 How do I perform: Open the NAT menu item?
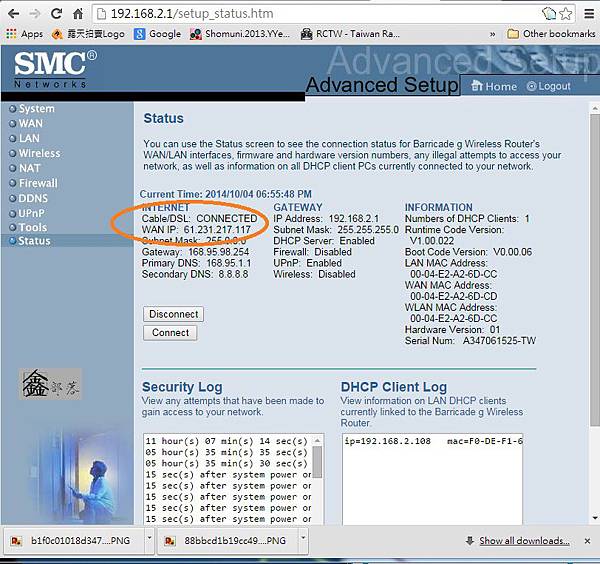[25, 168]
